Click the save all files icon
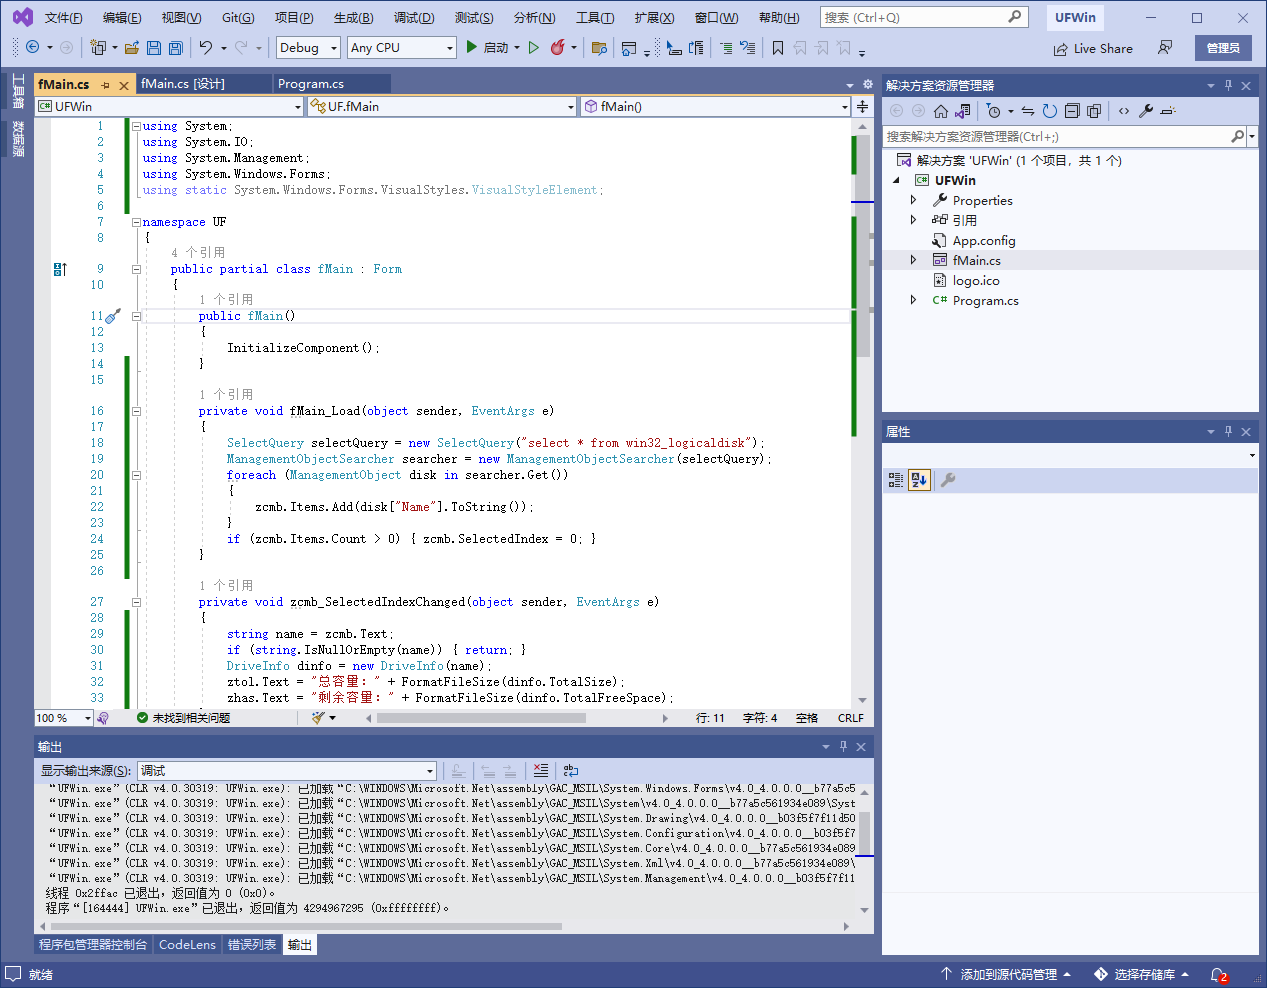 175,47
